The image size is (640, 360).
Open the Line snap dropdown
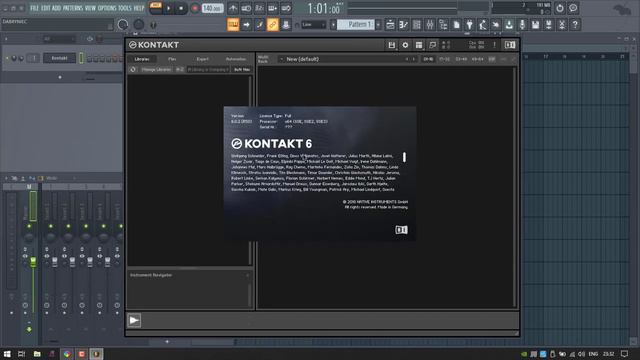point(313,25)
